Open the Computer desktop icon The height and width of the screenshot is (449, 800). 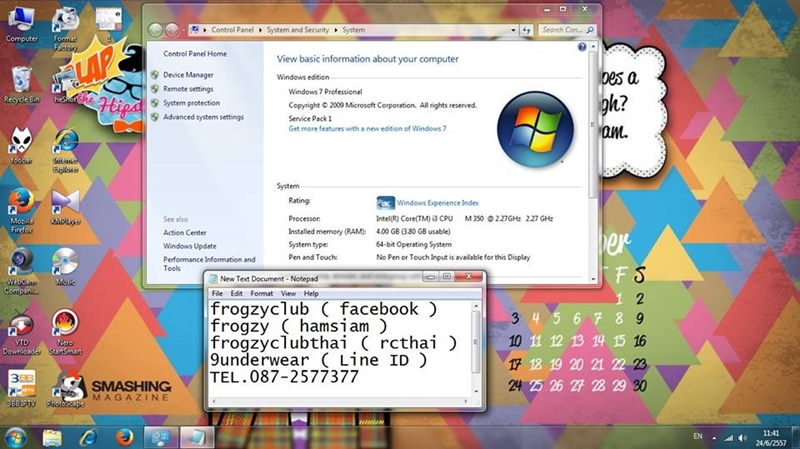tap(21, 24)
